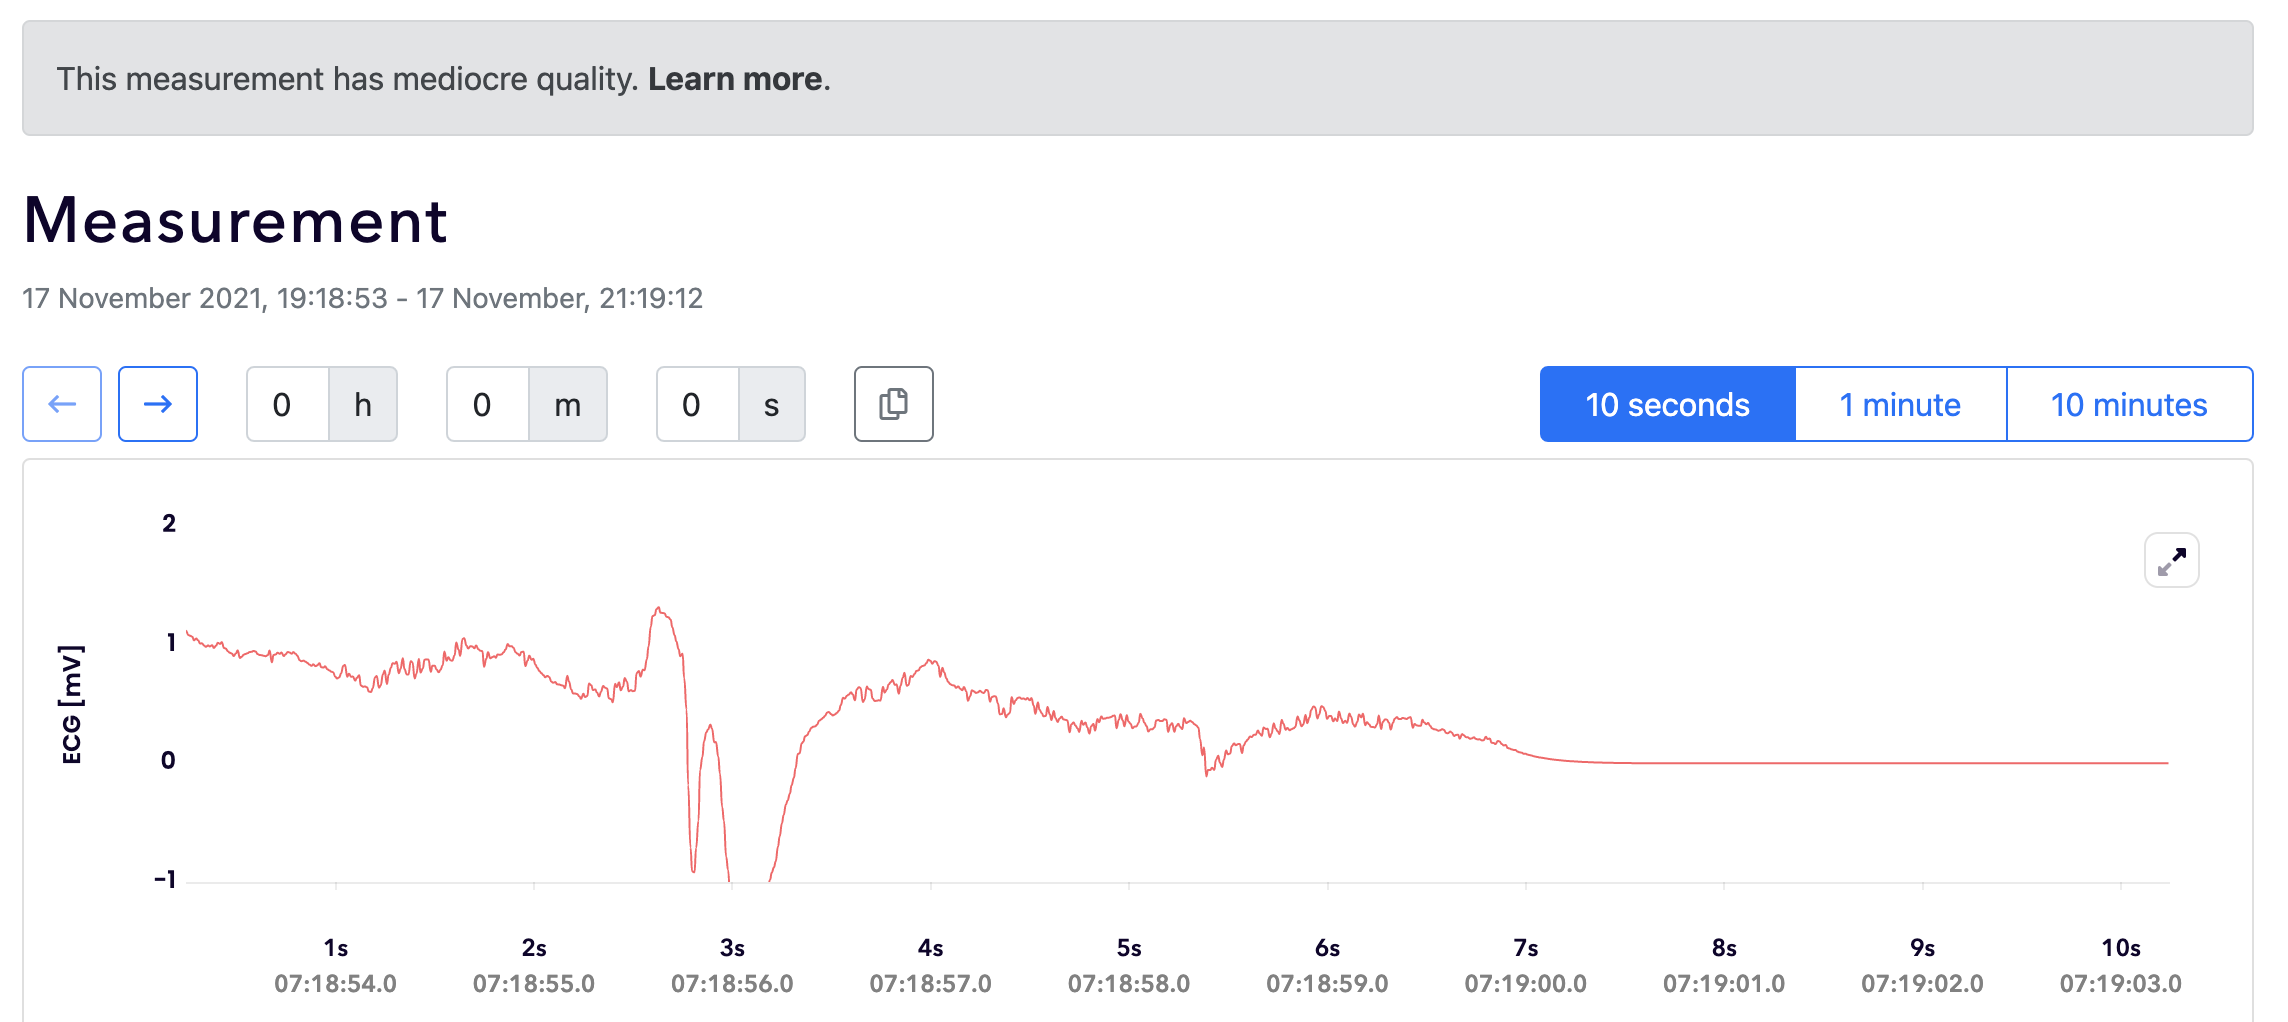Image resolution: width=2288 pixels, height=1022 pixels.
Task: Click the Measurement page heading
Action: [235, 220]
